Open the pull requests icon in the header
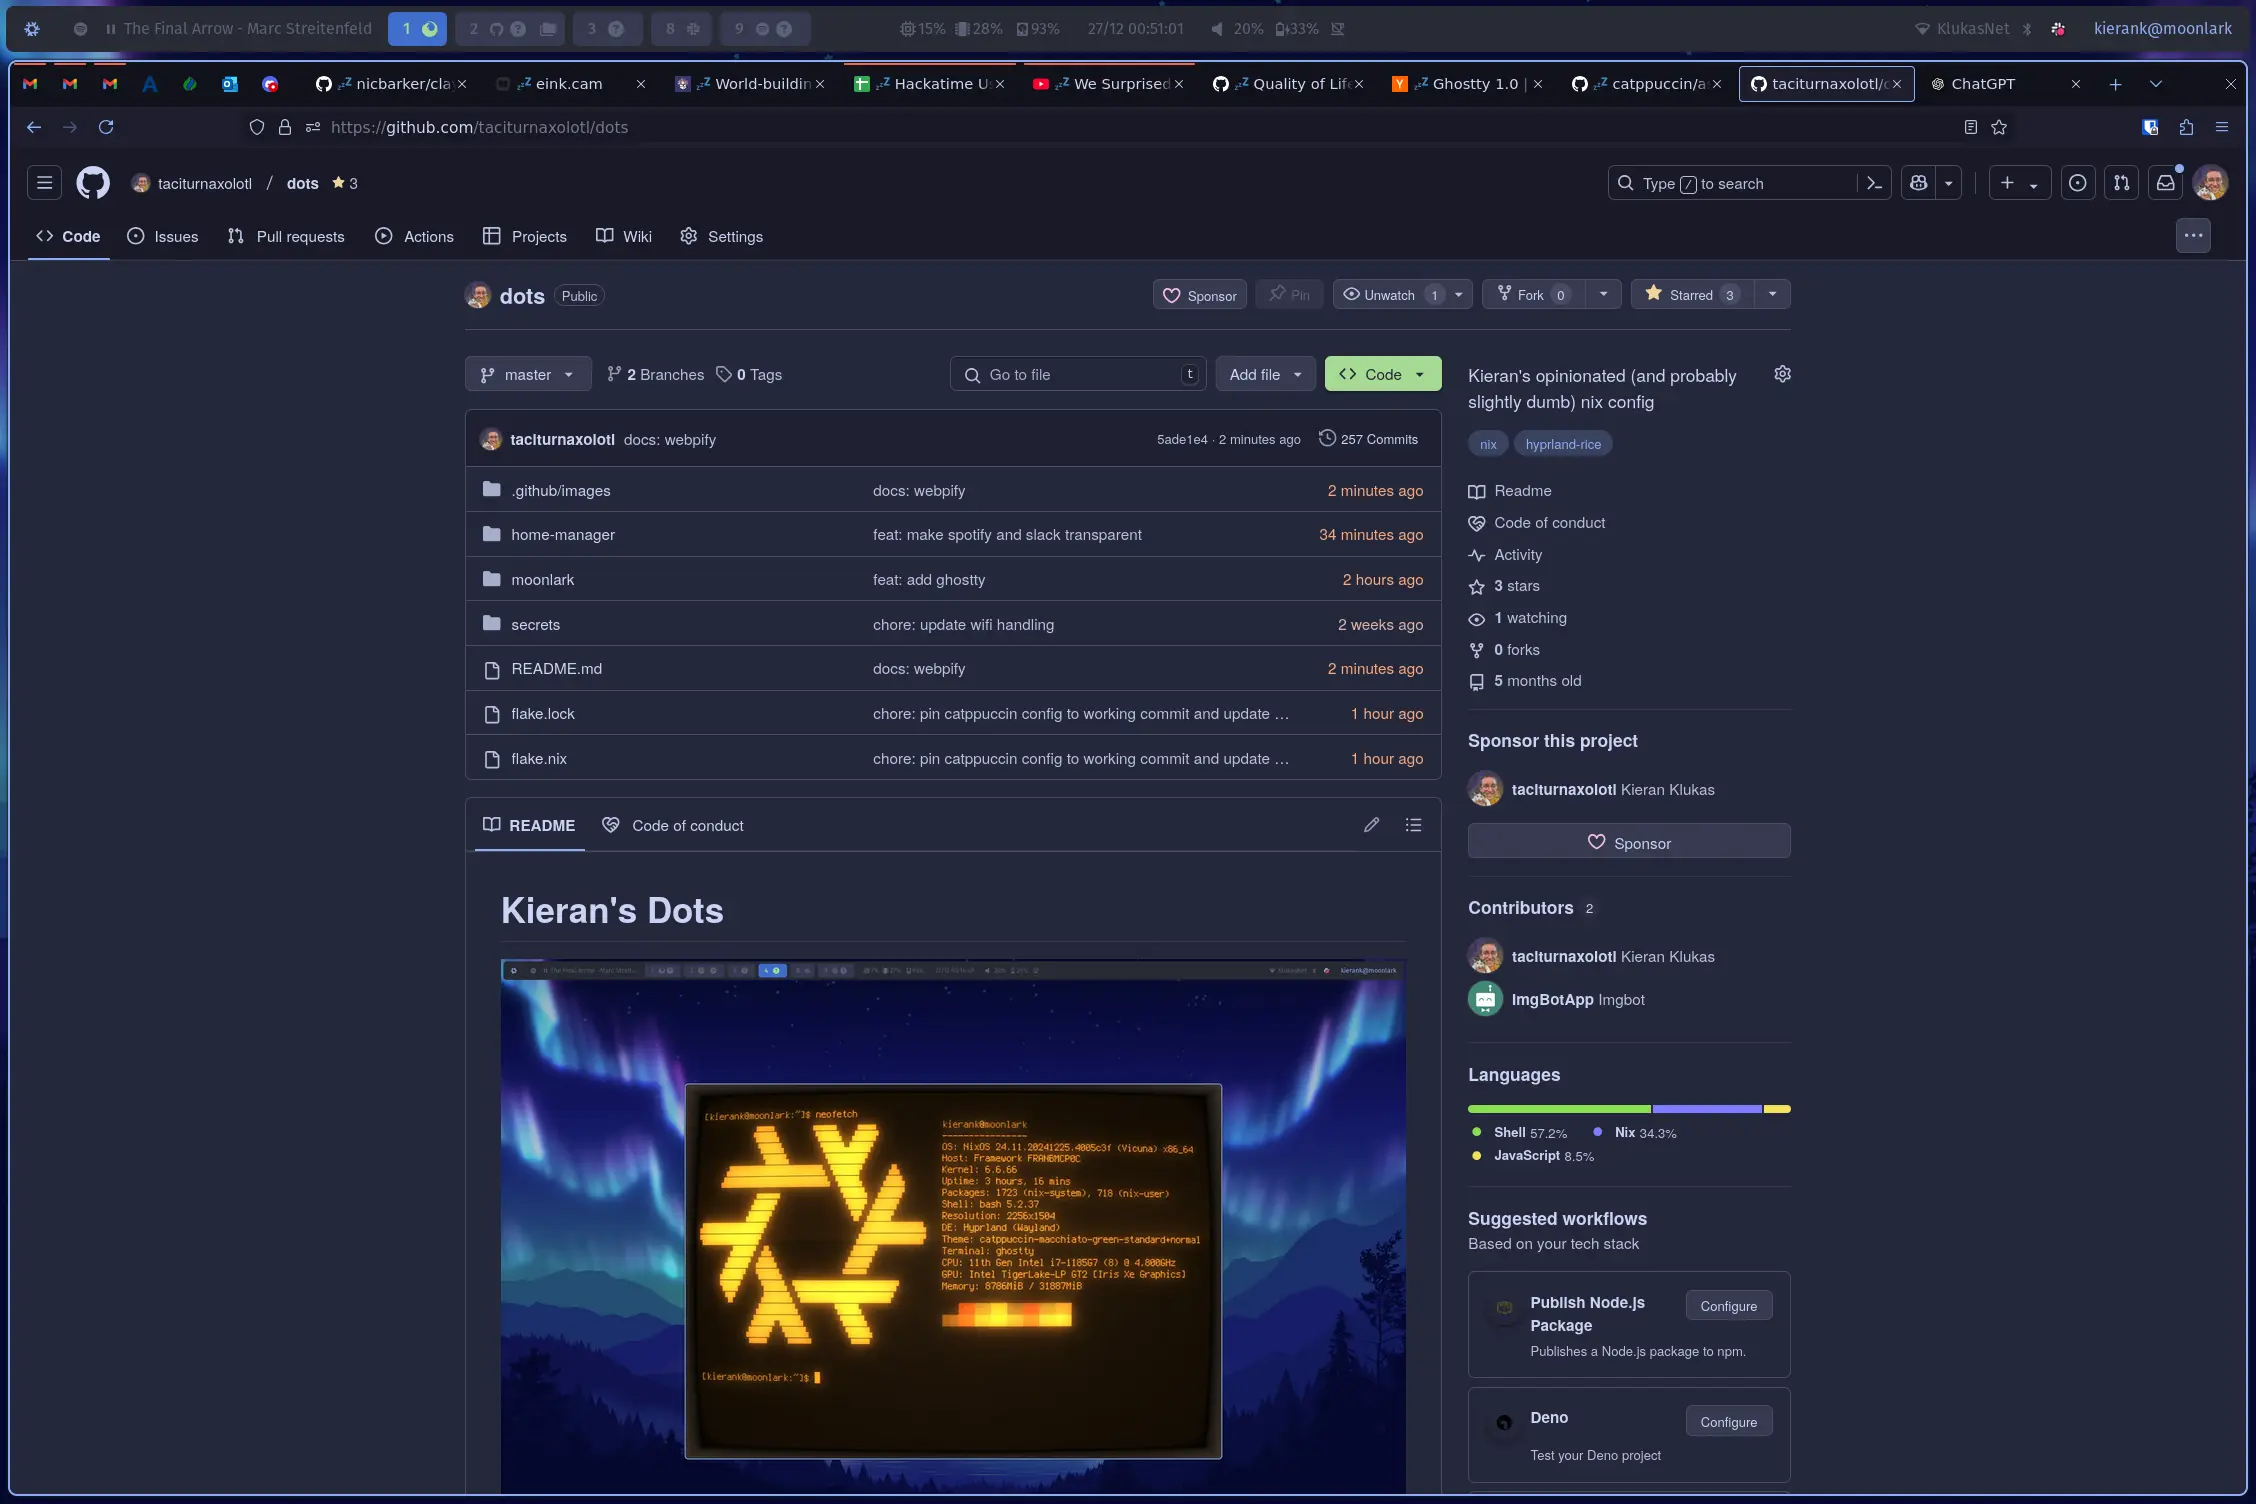 (2122, 182)
